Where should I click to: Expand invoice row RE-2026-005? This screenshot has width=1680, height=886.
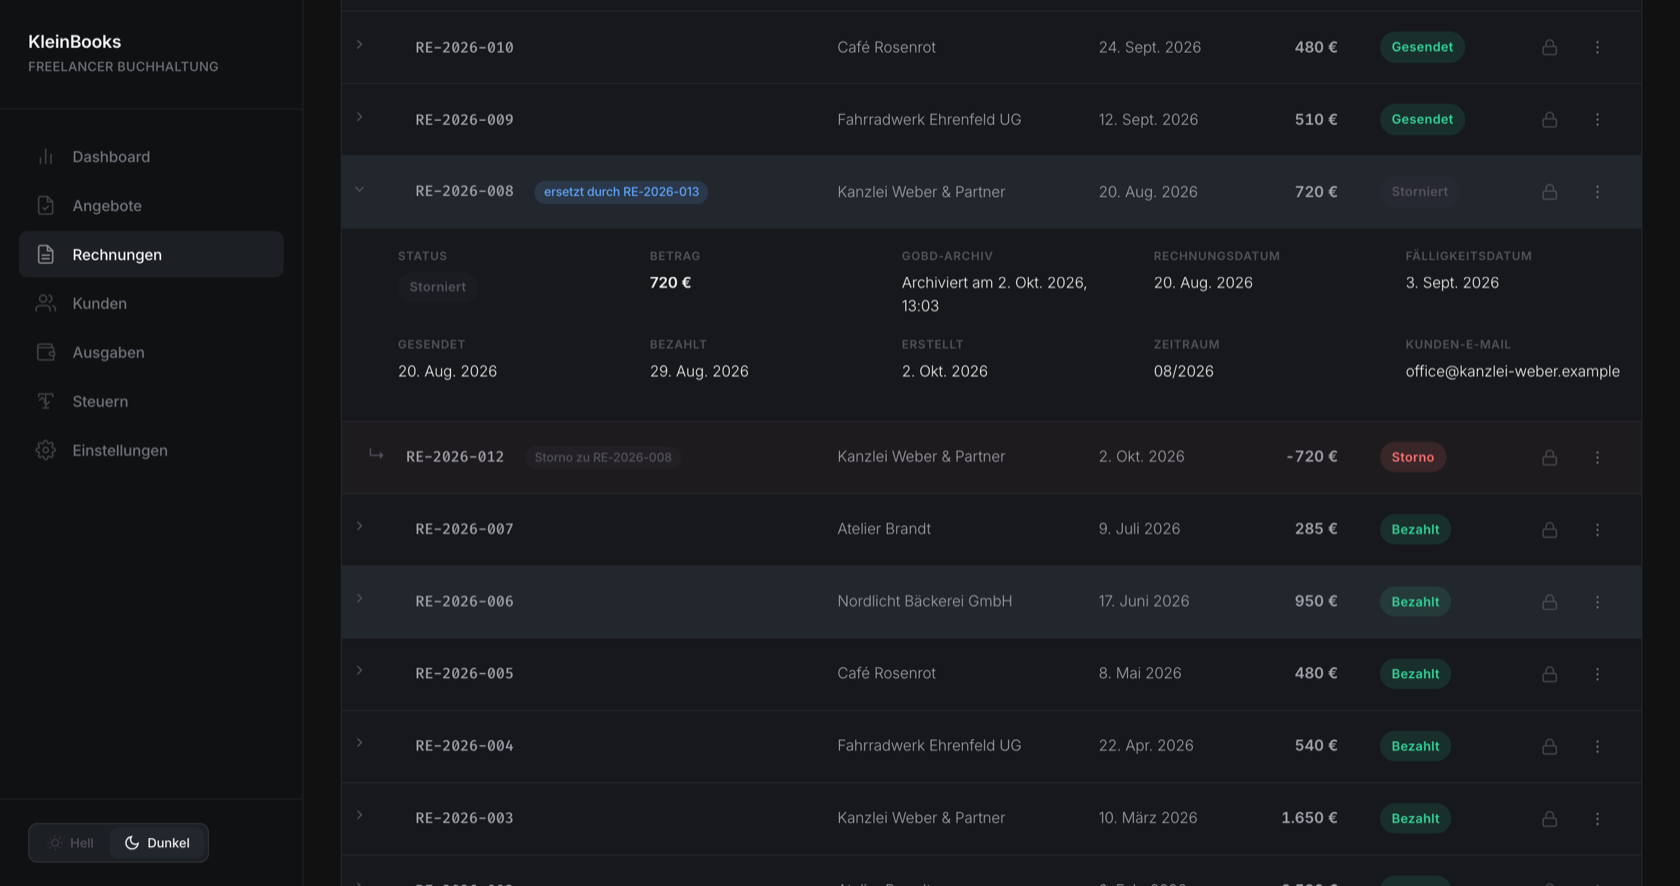click(360, 671)
